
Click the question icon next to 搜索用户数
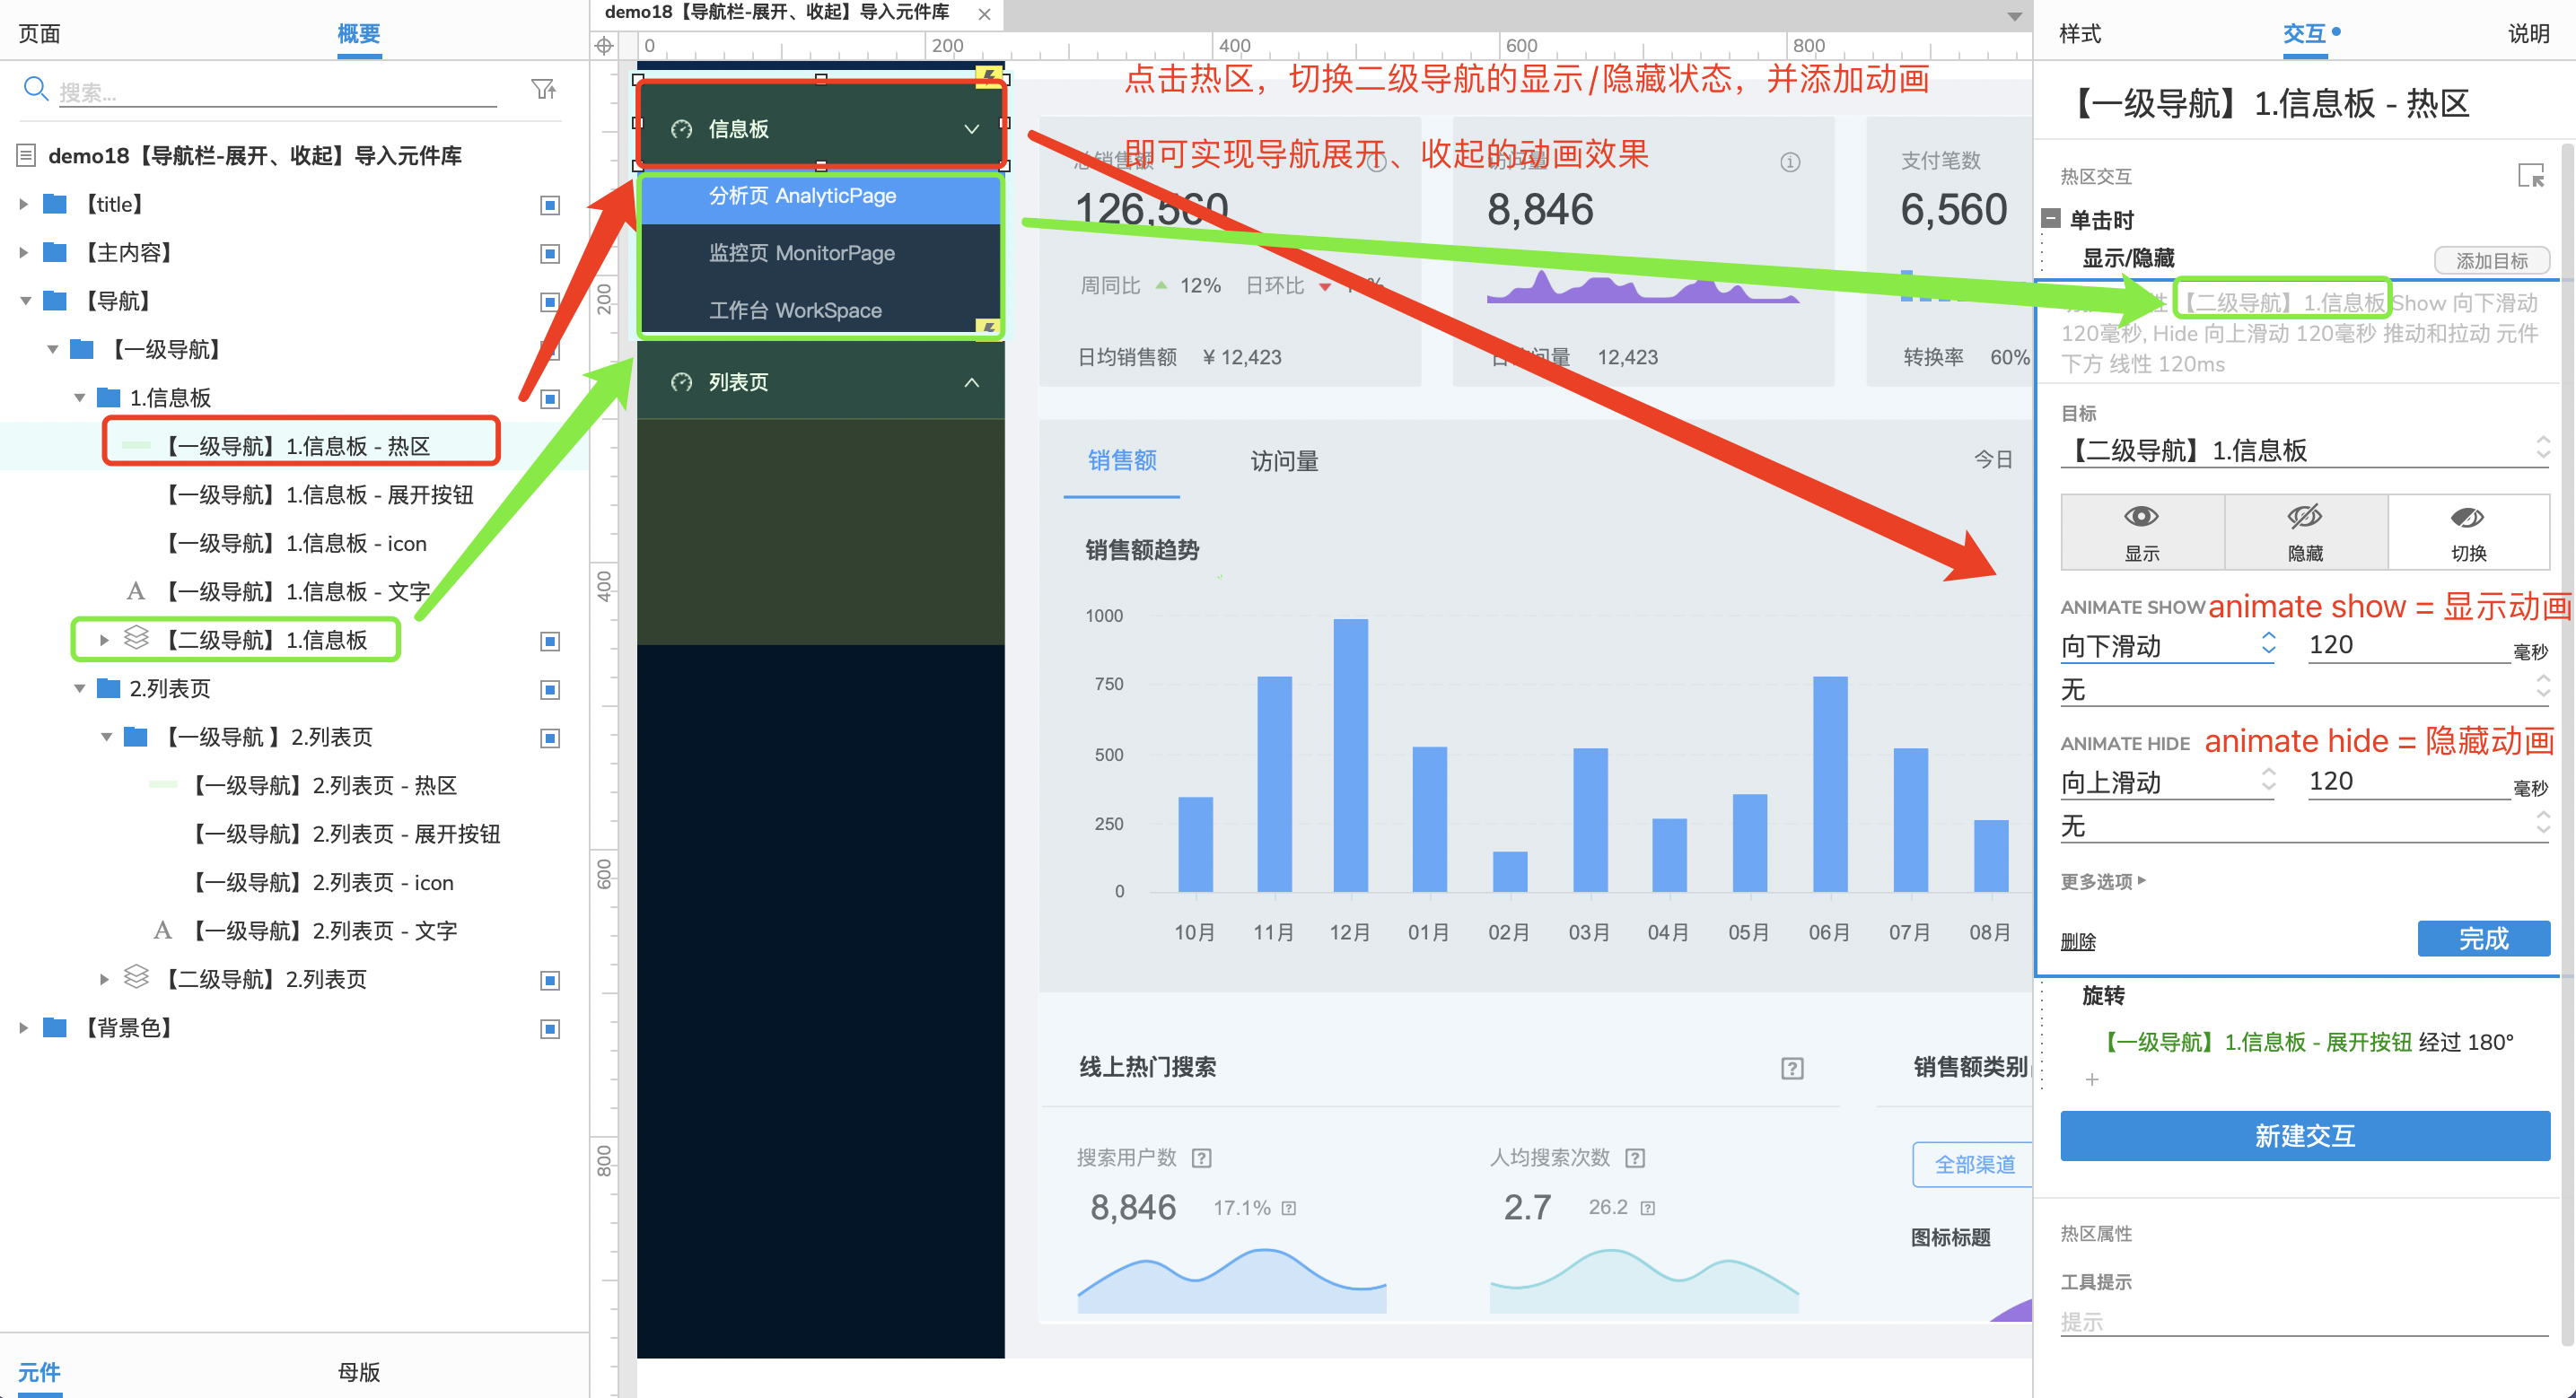tap(1202, 1158)
